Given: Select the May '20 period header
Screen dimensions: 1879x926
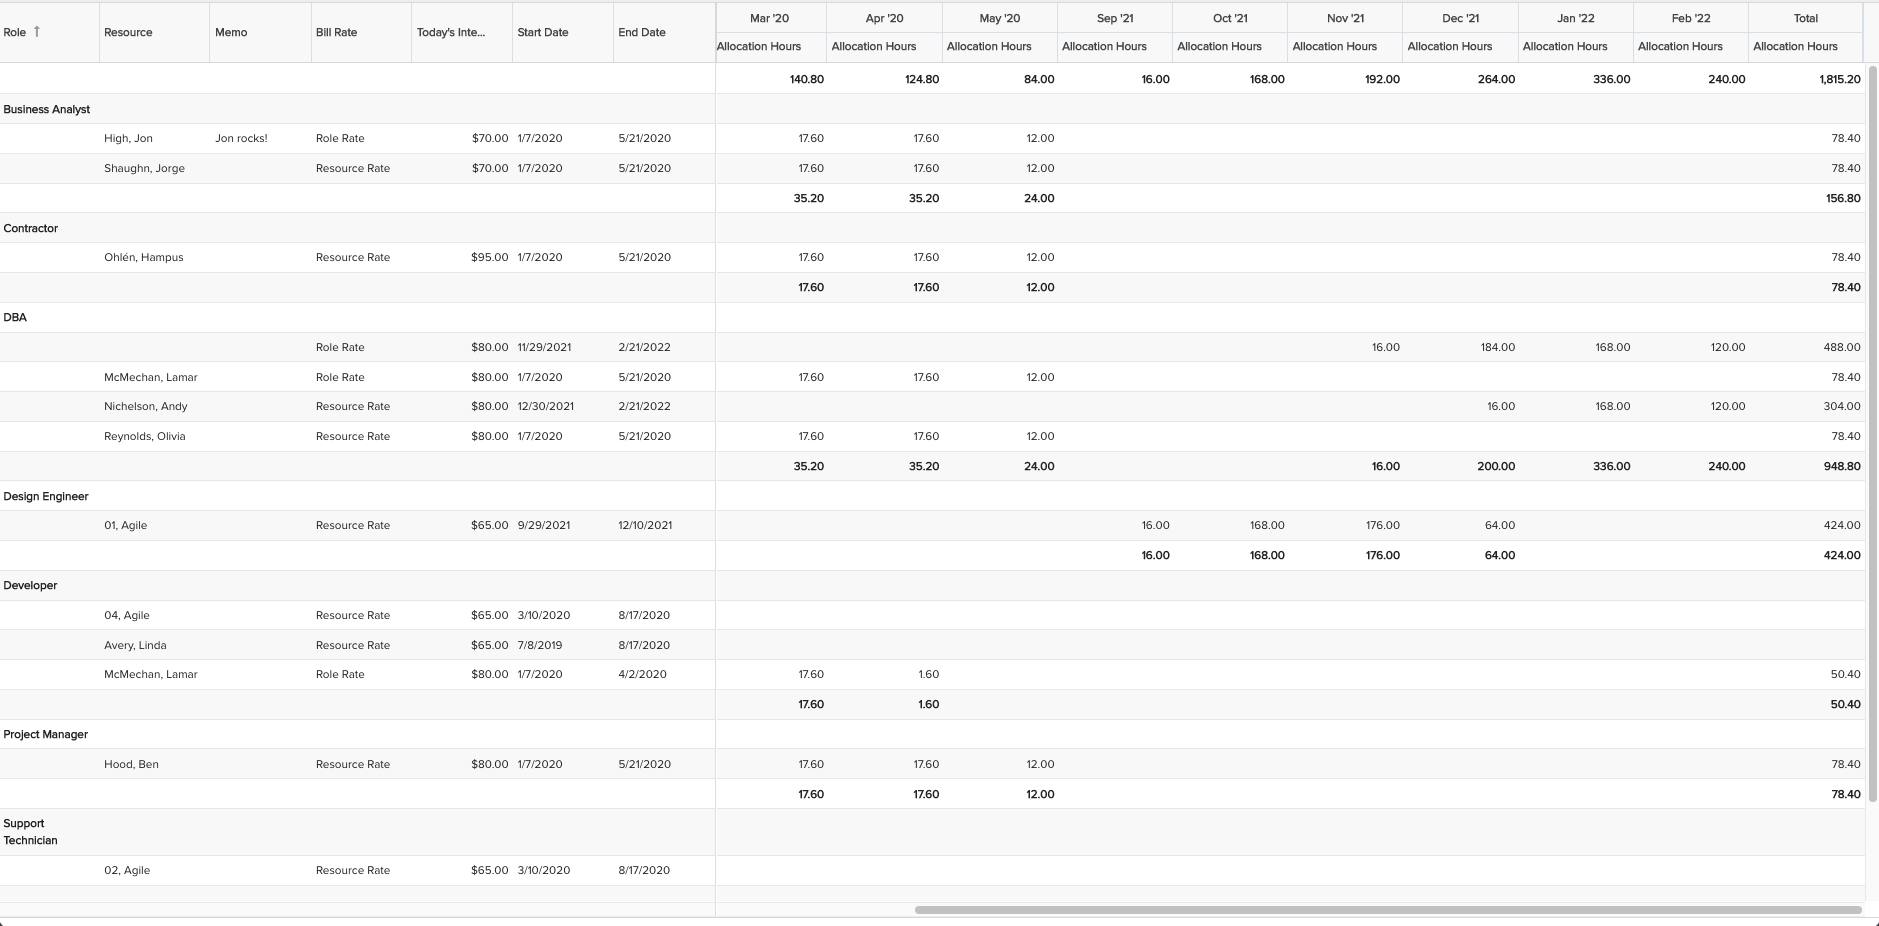Looking at the screenshot, I should point(1000,18).
